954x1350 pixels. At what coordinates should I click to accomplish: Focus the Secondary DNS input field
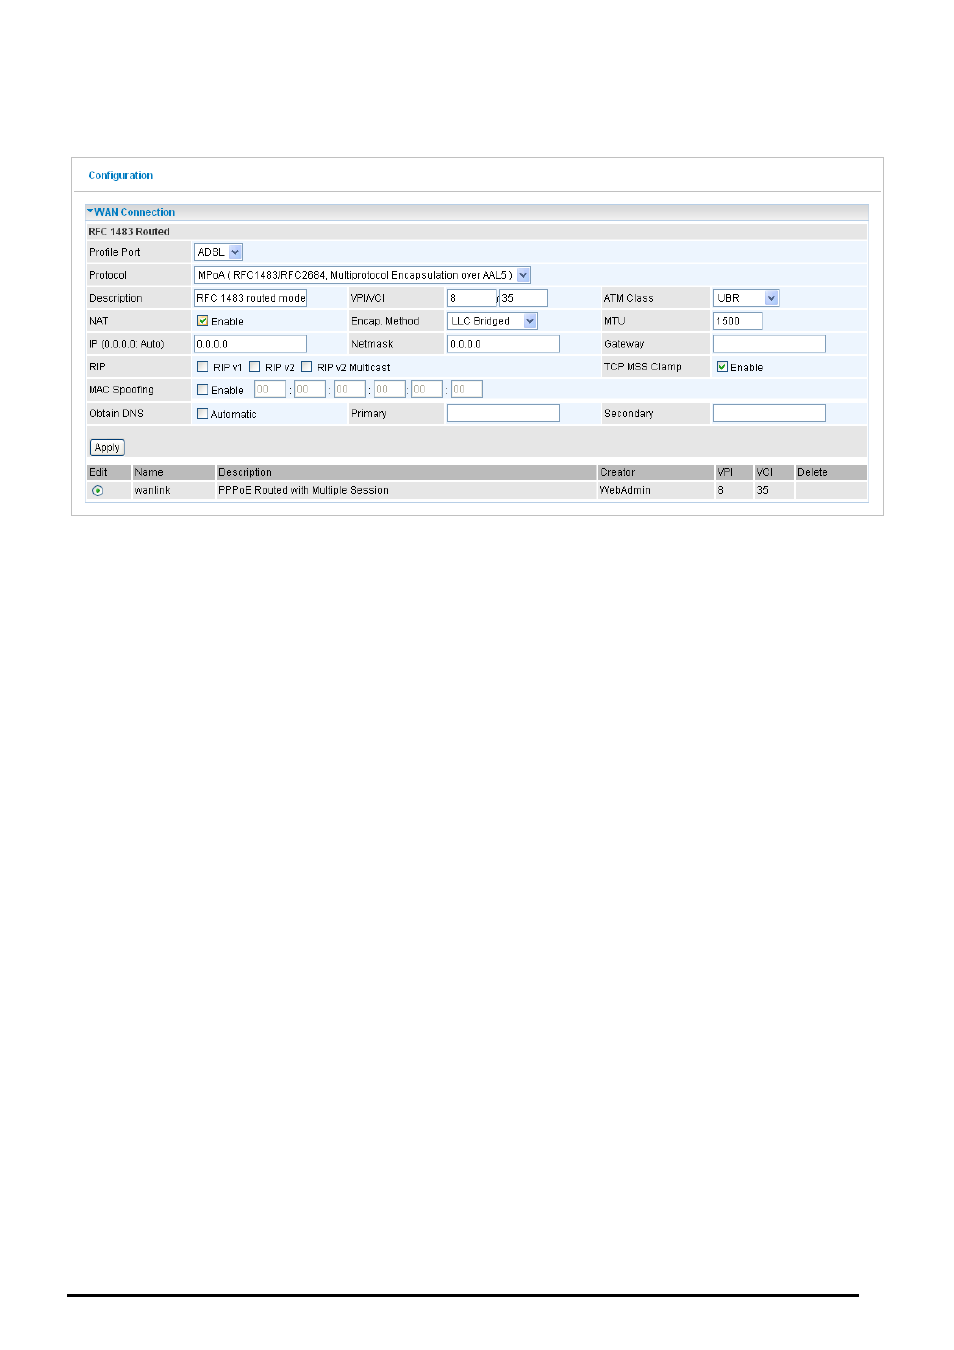pyautogui.click(x=769, y=413)
